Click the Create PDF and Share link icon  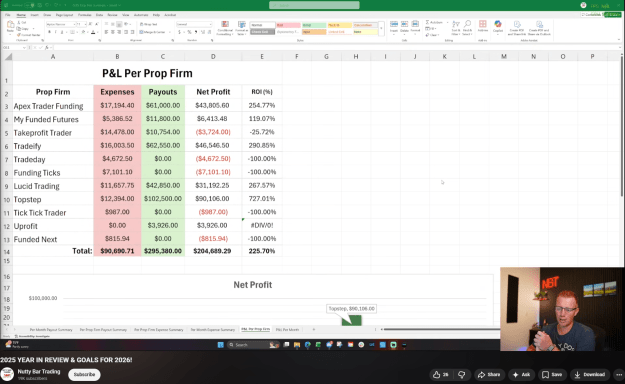[x=517, y=24]
